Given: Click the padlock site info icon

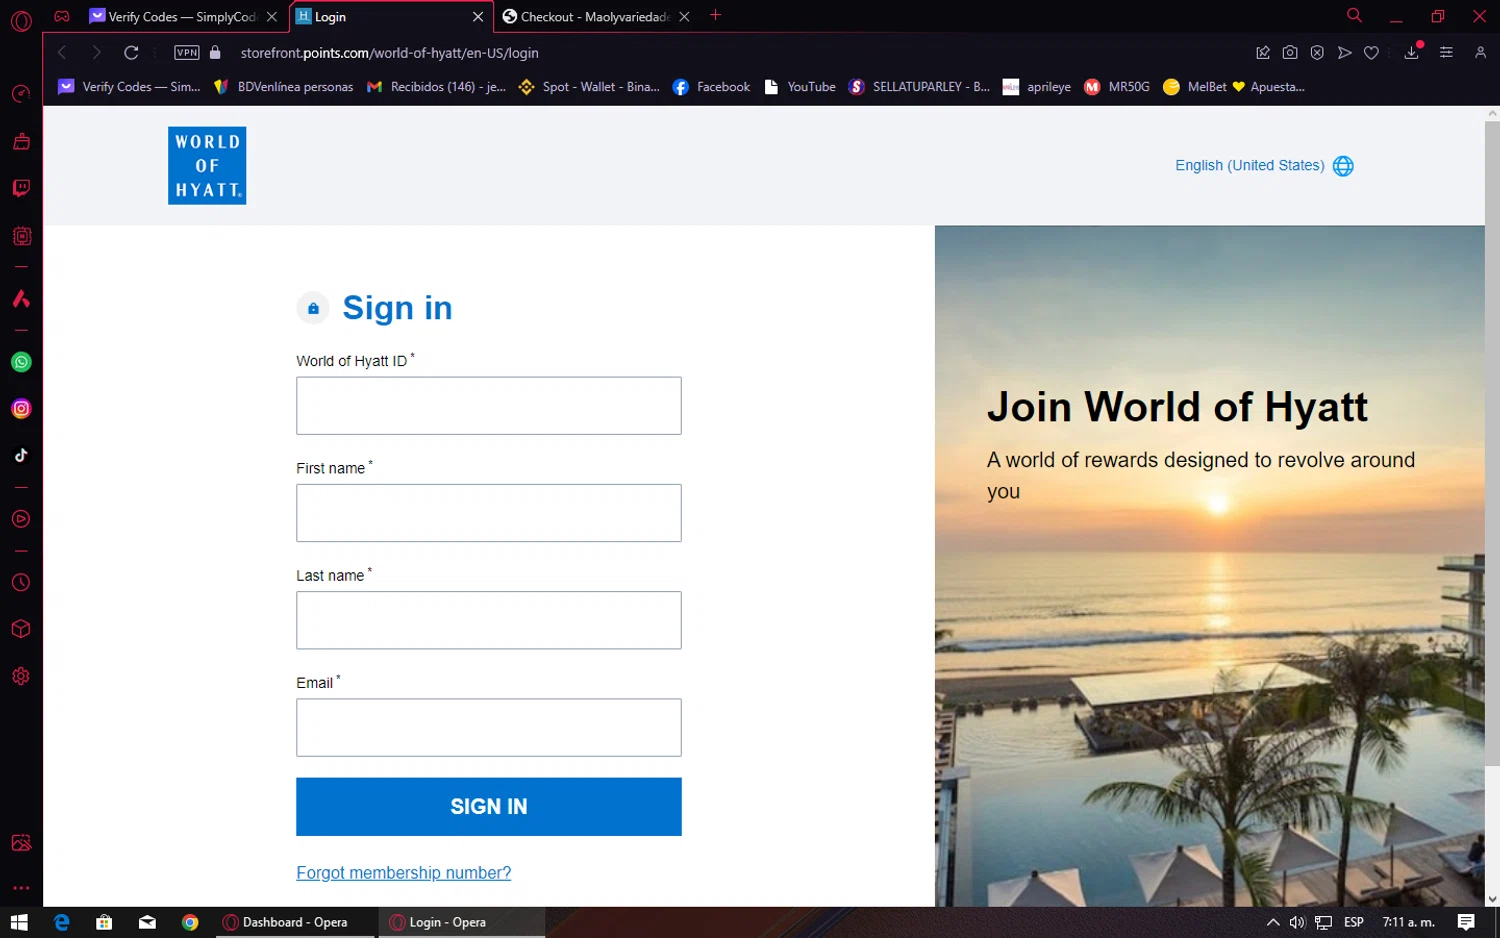Looking at the screenshot, I should point(215,52).
